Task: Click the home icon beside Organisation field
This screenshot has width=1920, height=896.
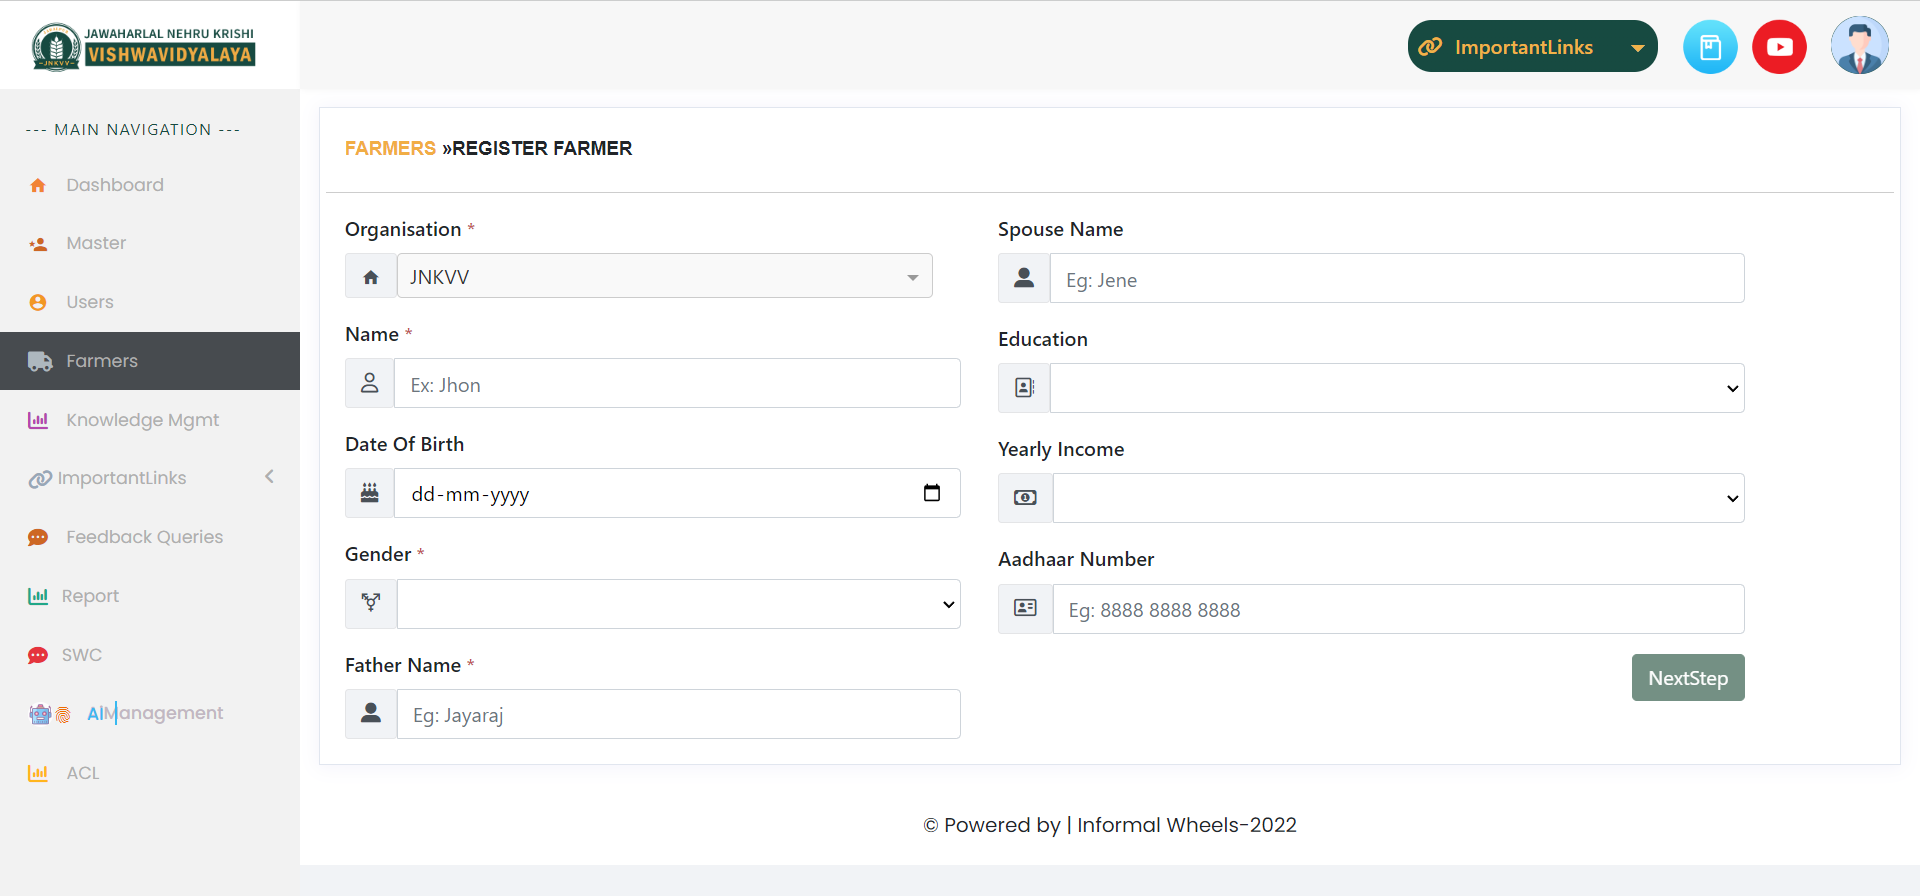Action: click(x=371, y=277)
